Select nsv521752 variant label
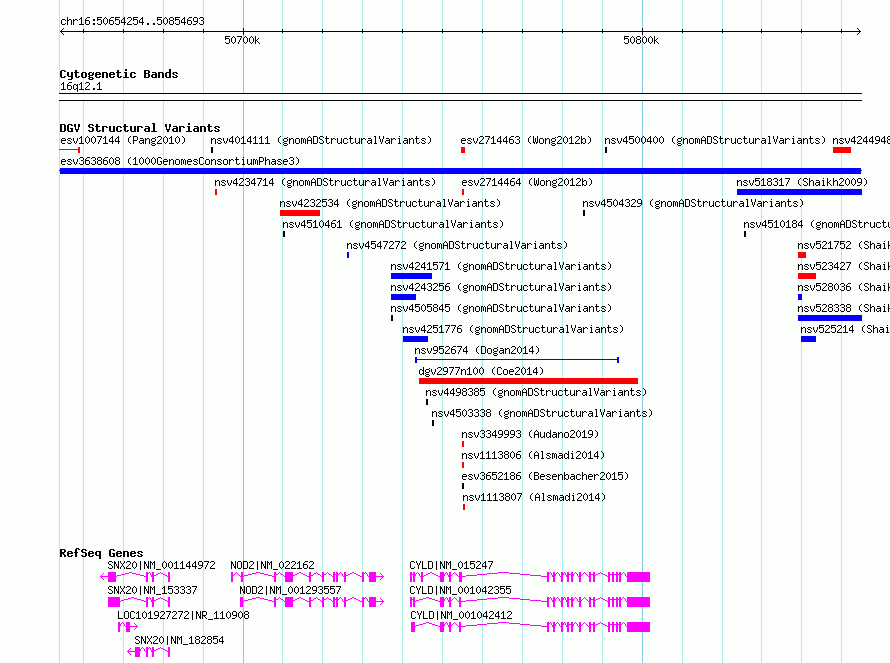 pos(843,245)
